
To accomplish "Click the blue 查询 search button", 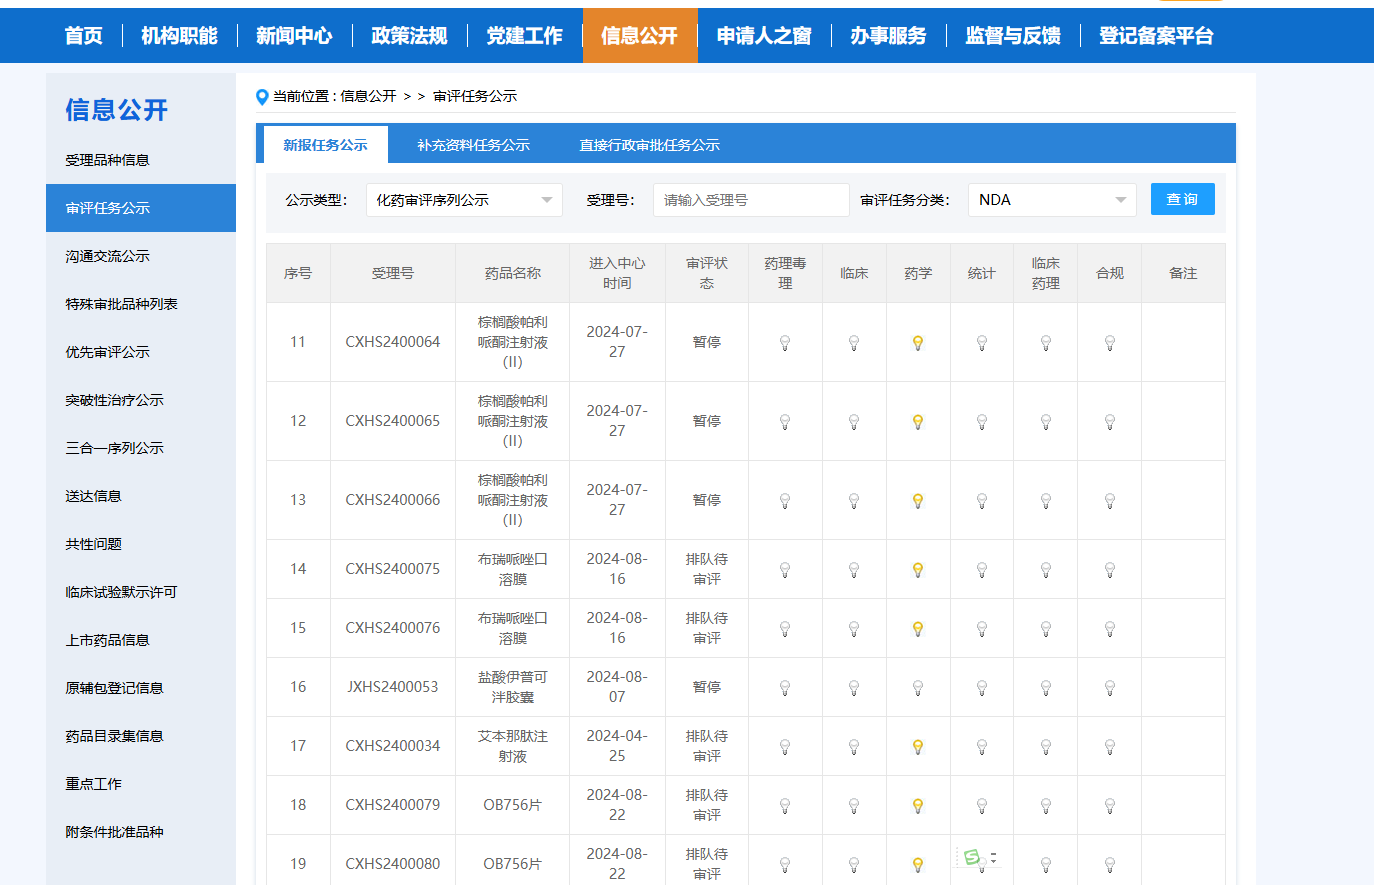I will (x=1183, y=199).
